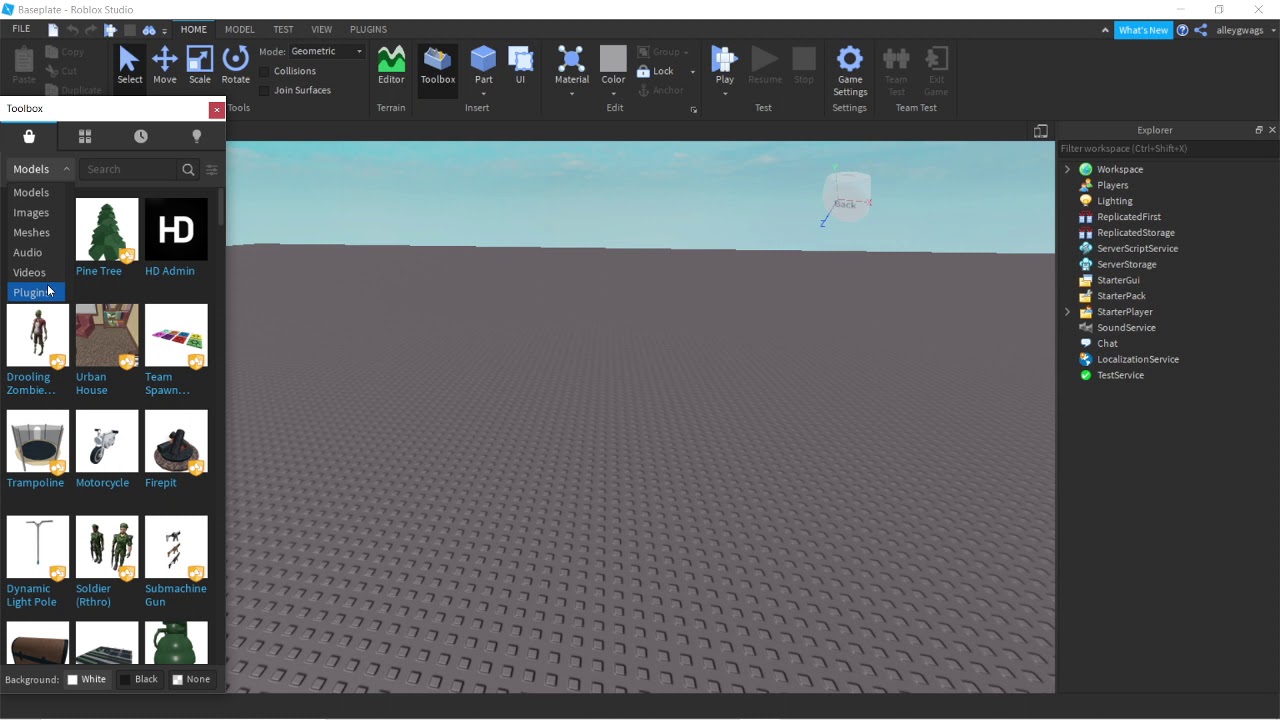Open the Pine Tree model link
Image resolution: width=1280 pixels, height=720 pixels.
coord(99,271)
